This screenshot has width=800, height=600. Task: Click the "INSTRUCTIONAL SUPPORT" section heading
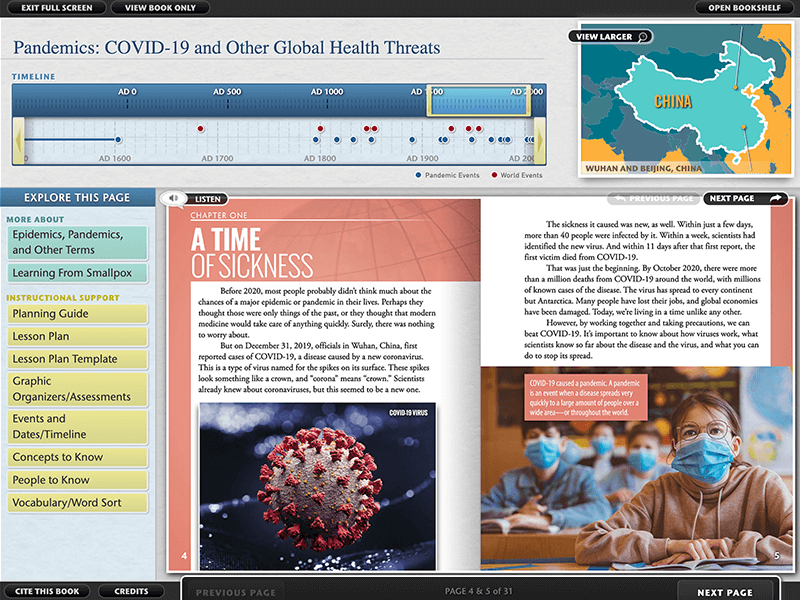pyautogui.click(x=63, y=297)
